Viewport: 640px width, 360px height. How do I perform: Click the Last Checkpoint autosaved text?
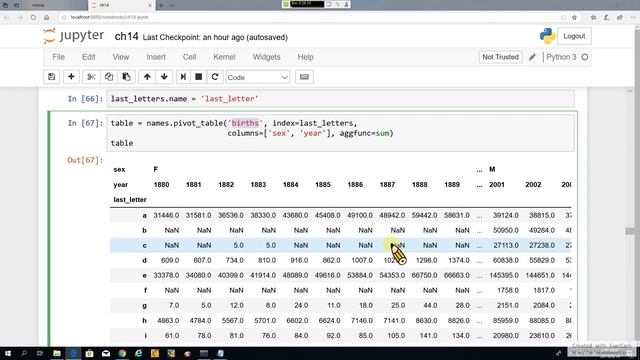215,37
